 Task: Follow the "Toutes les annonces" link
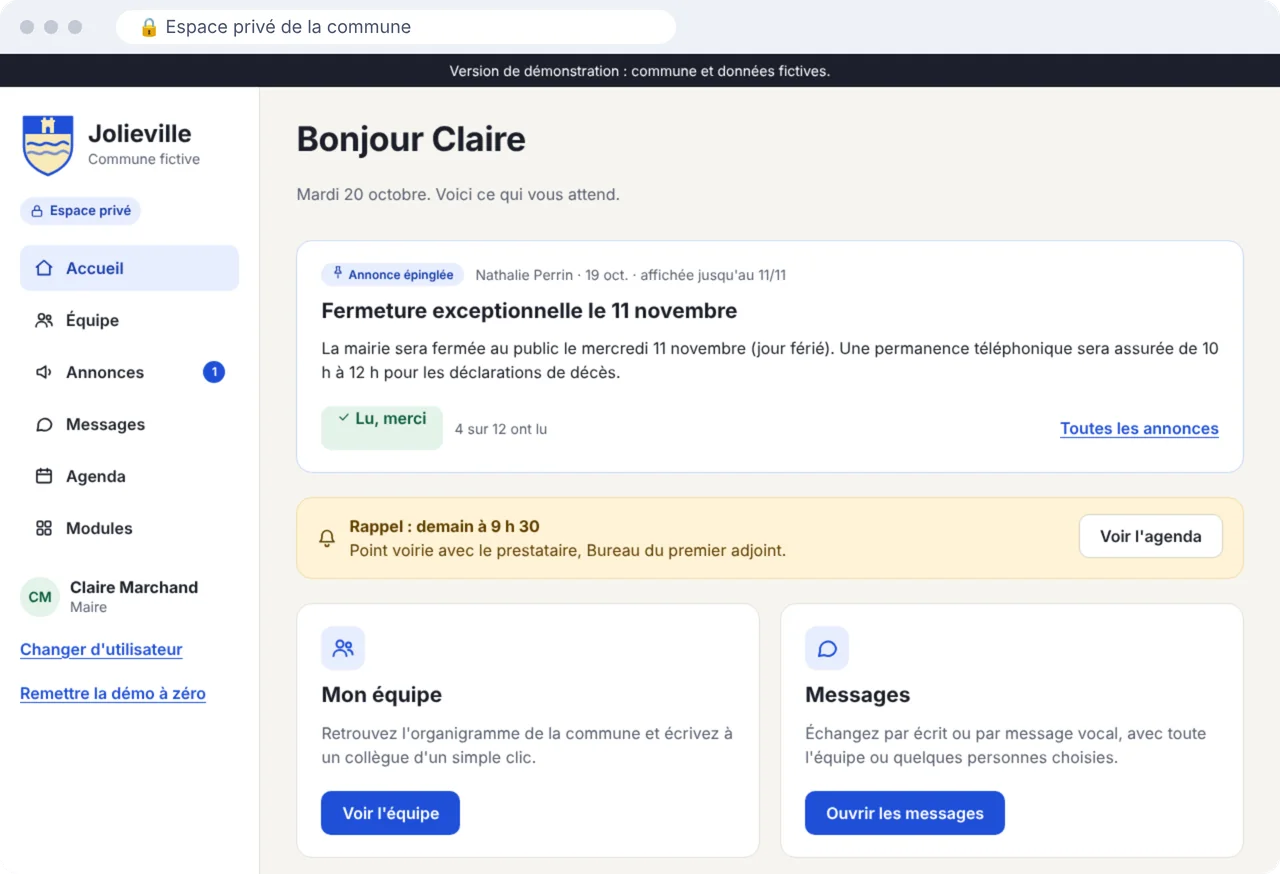(x=1139, y=428)
